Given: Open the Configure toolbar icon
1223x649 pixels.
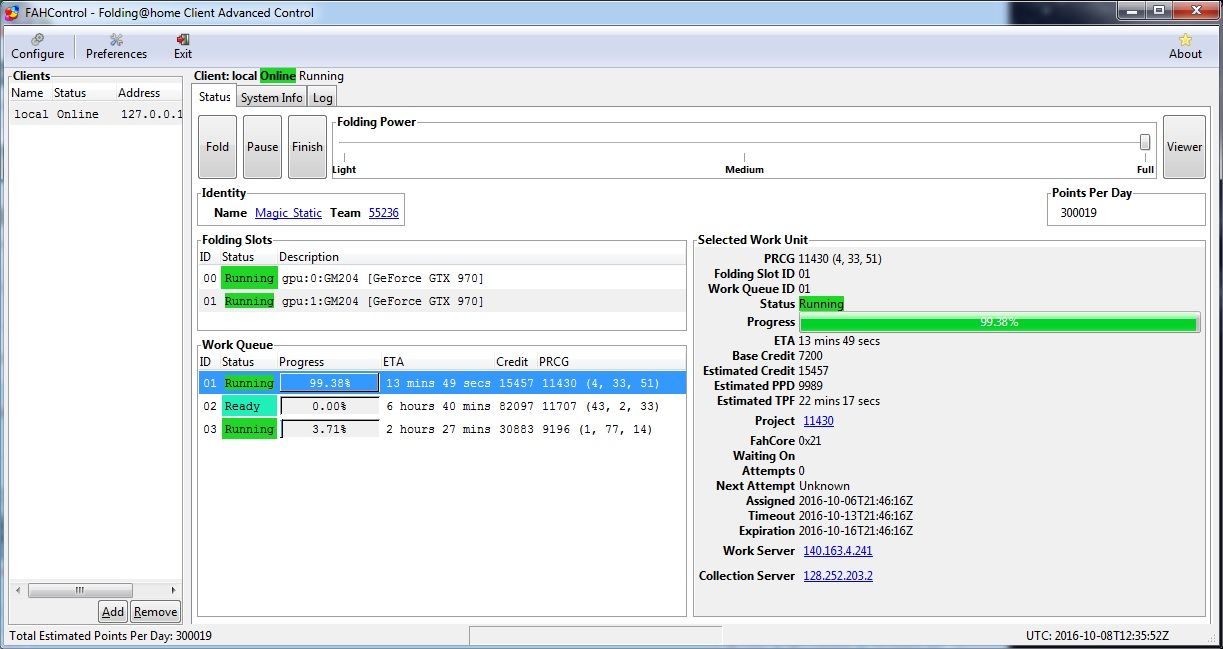Looking at the screenshot, I should click(x=38, y=46).
